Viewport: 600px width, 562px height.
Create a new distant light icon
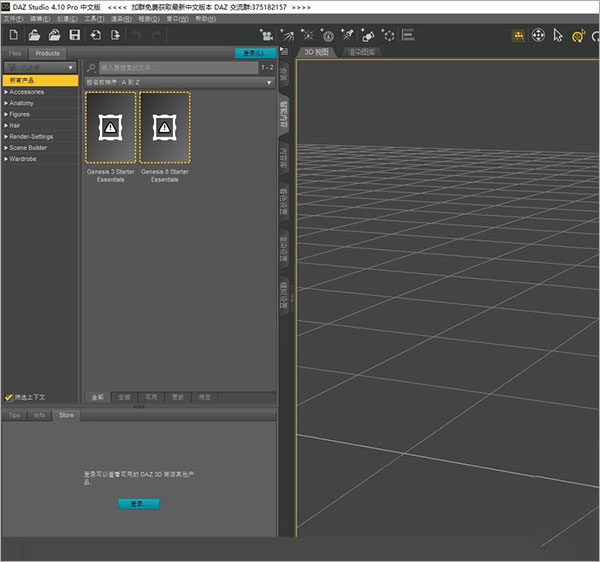pyautogui.click(x=287, y=35)
